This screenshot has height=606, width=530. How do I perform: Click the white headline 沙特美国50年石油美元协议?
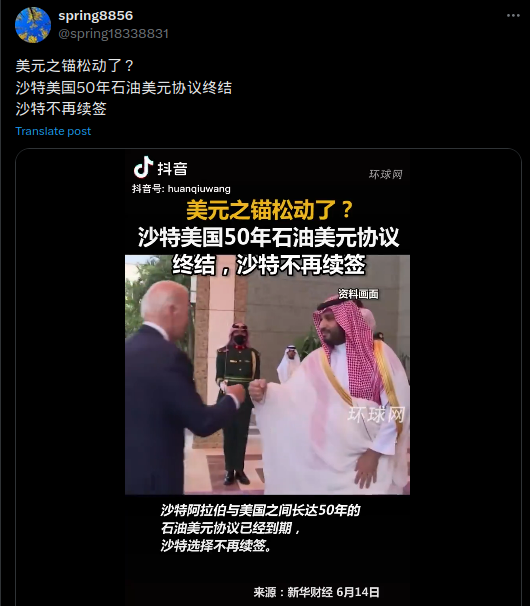[x=268, y=237]
